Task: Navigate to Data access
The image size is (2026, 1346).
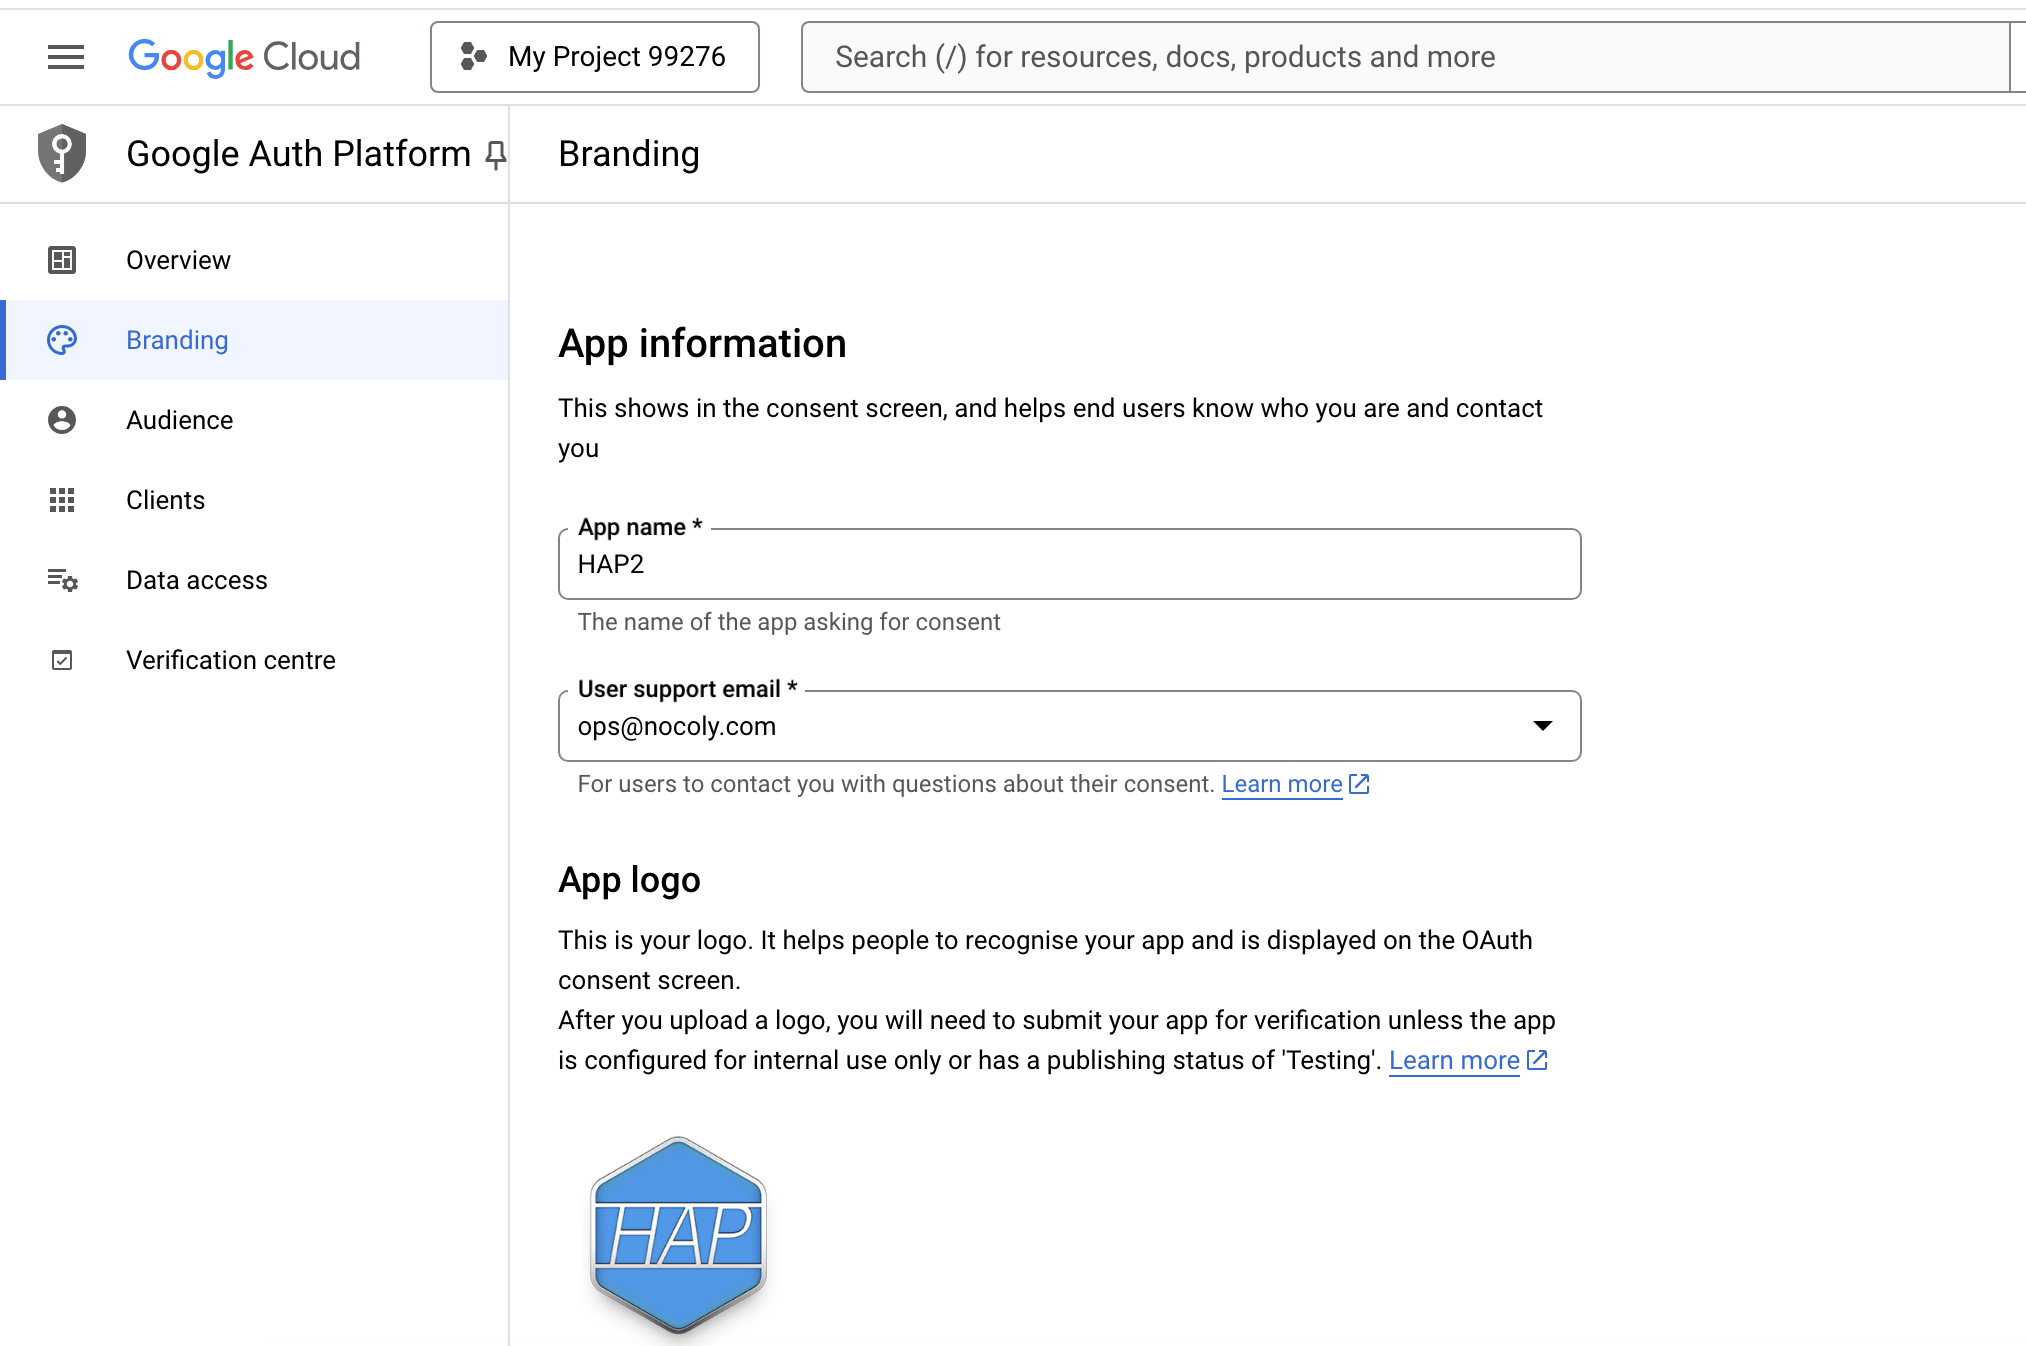Action: [x=255, y=580]
